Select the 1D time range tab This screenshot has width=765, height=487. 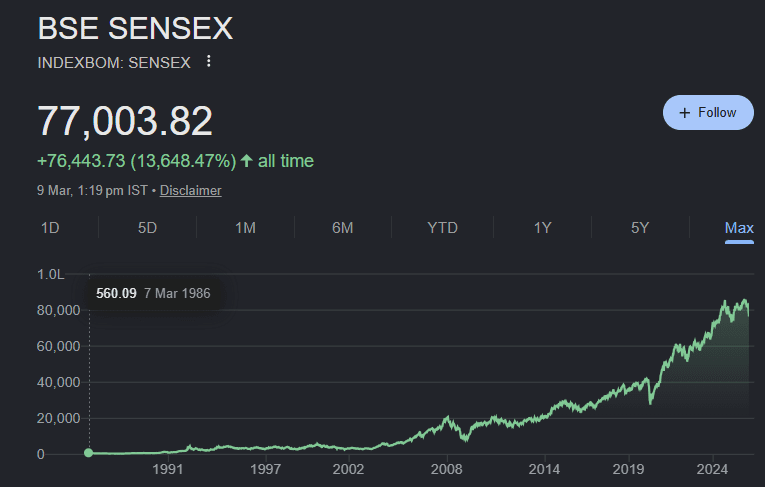click(x=50, y=228)
